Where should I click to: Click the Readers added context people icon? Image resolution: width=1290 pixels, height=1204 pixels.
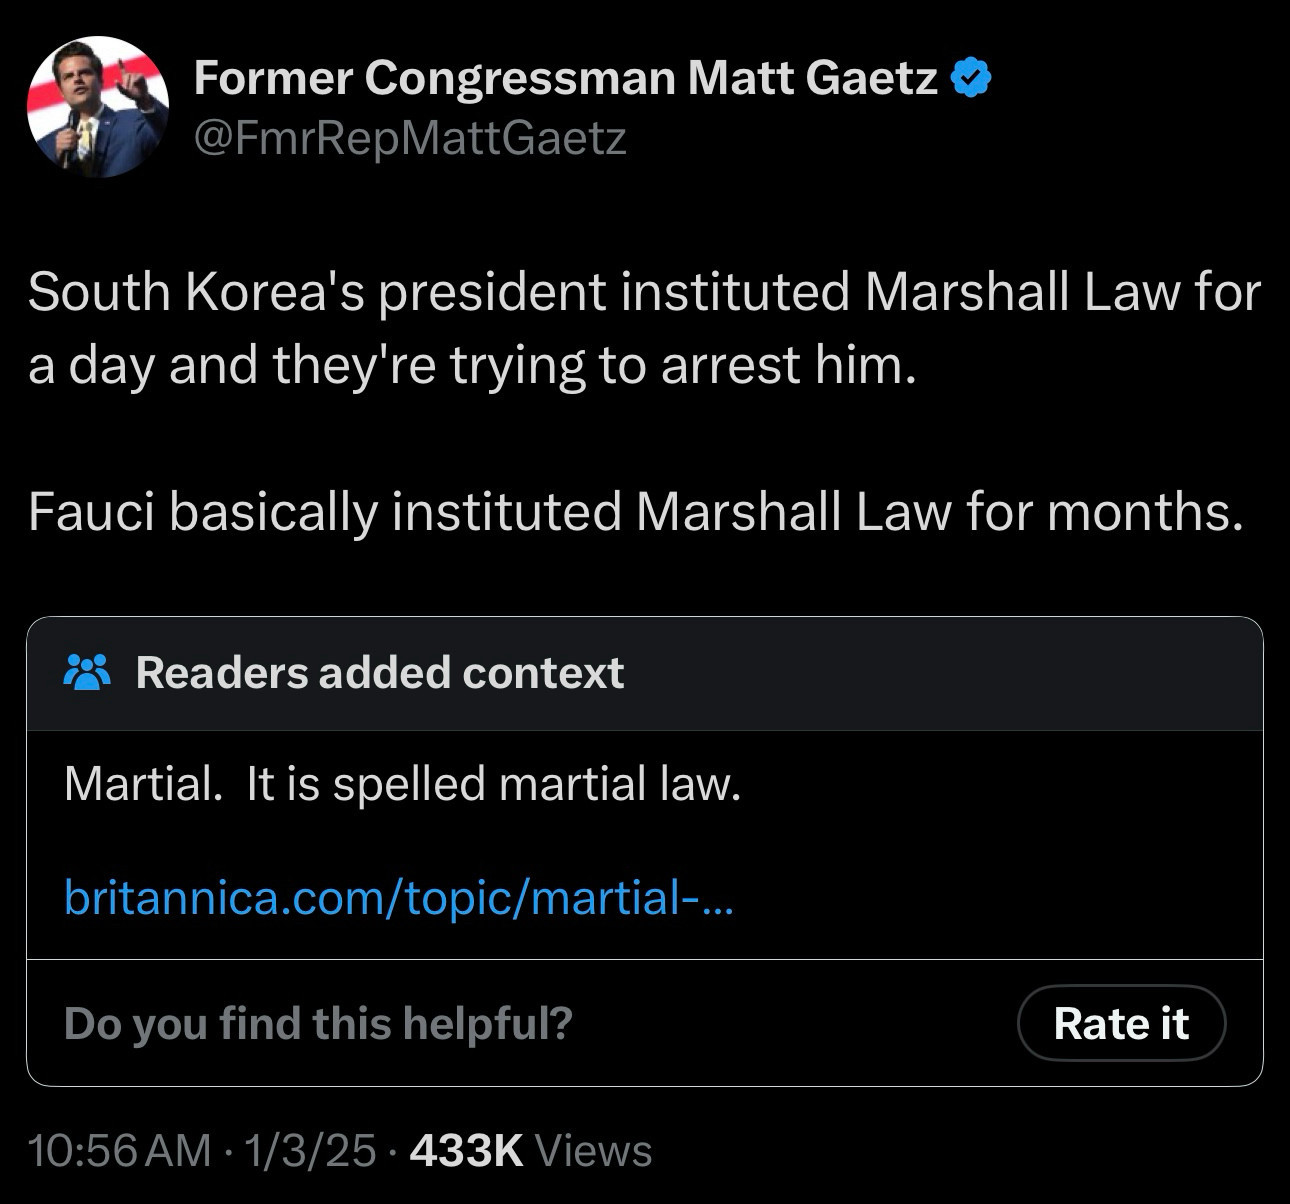click(x=87, y=673)
